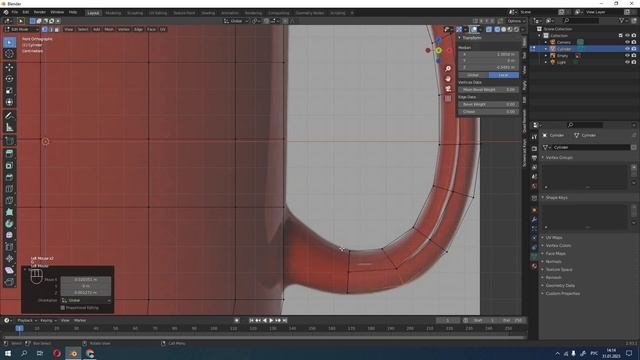
Task: Select the Move tool in the left toolbar
Action: [9, 67]
